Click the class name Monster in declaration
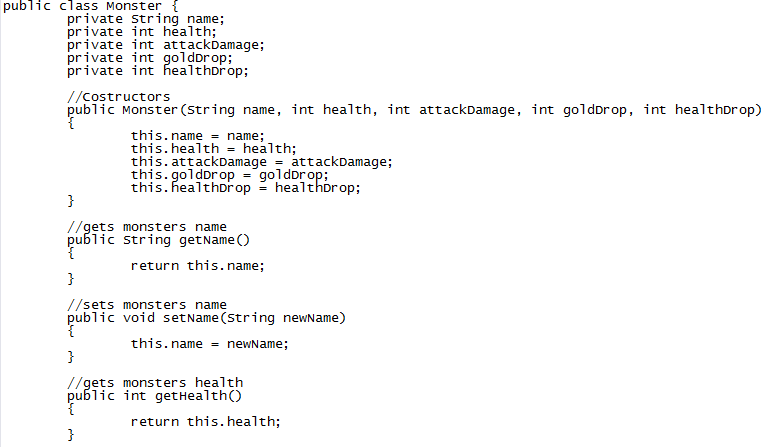This screenshot has height=447, width=772. tap(133, 6)
